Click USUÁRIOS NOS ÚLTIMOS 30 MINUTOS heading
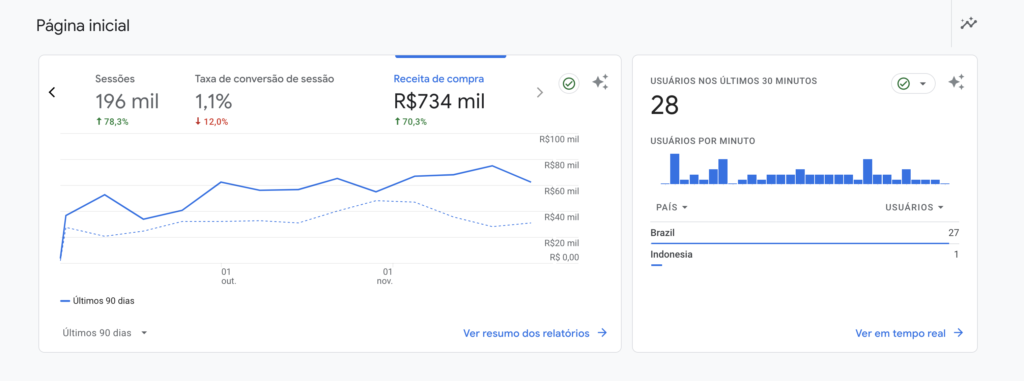This screenshot has width=1024, height=381. pyautogui.click(x=733, y=81)
